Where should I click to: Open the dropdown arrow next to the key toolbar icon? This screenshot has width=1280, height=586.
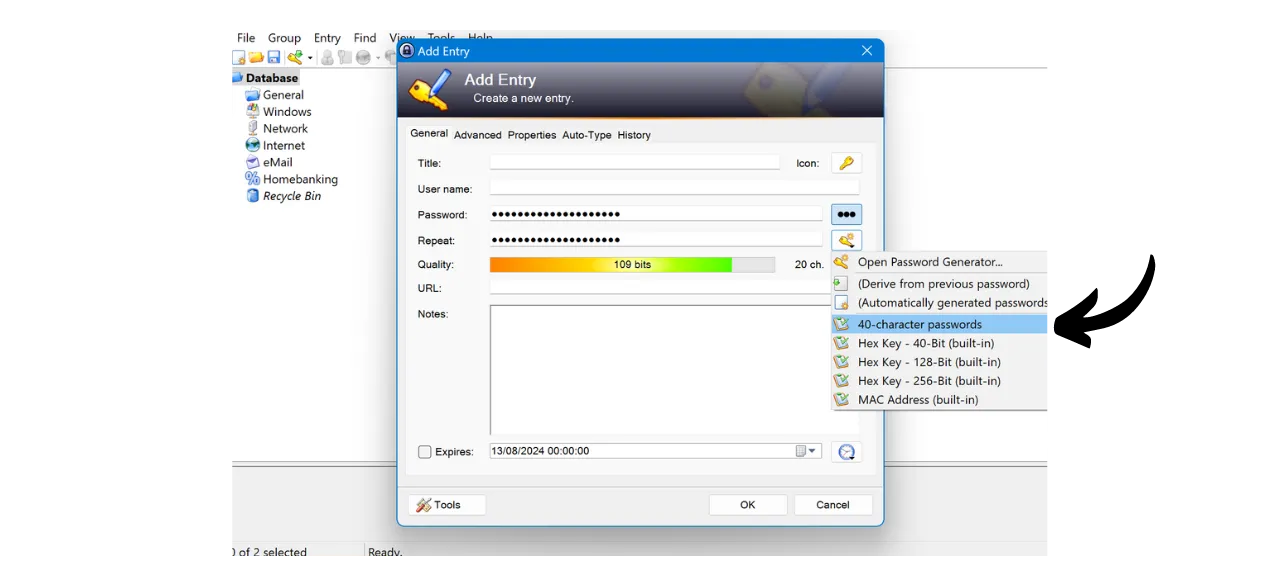(311, 57)
